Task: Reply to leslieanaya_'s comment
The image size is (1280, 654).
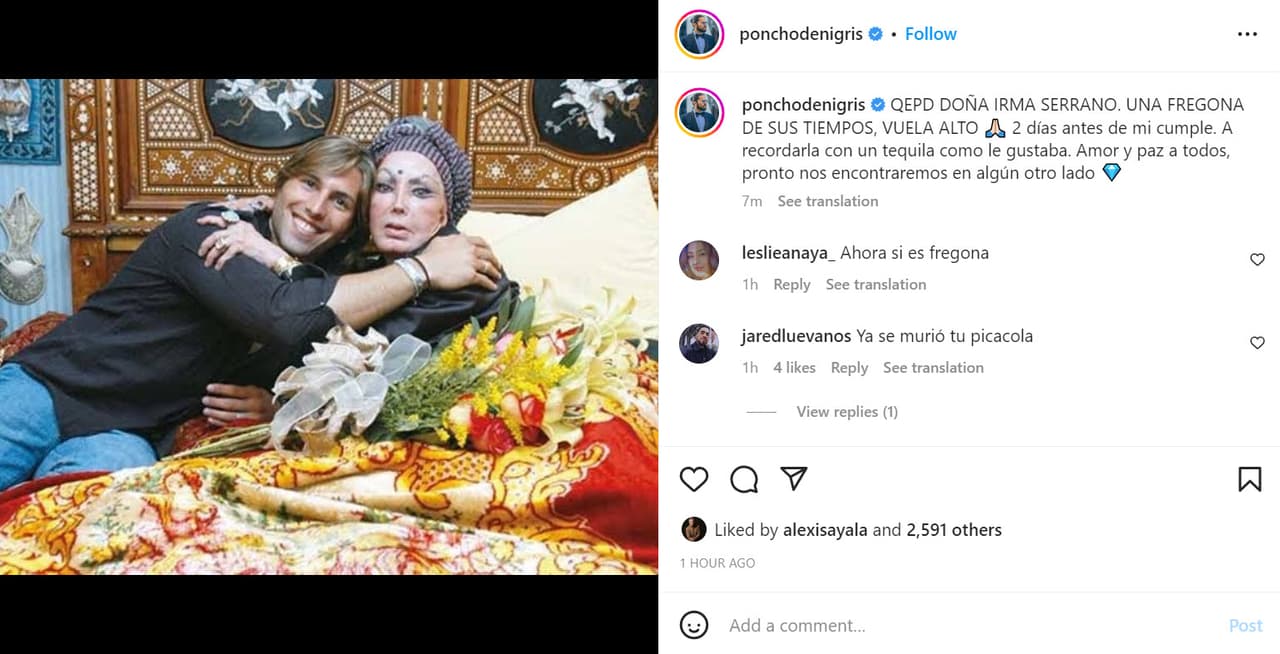Action: coord(791,284)
